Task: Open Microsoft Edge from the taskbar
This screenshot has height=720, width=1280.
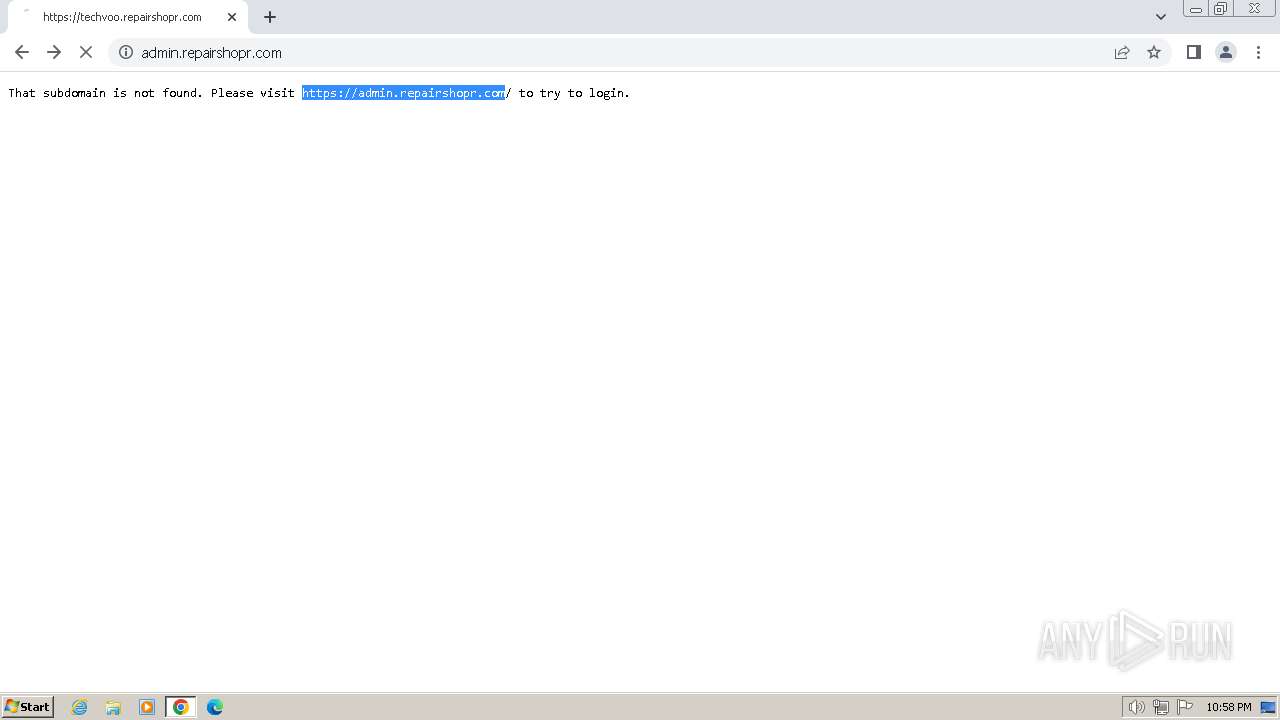Action: pyautogui.click(x=215, y=707)
